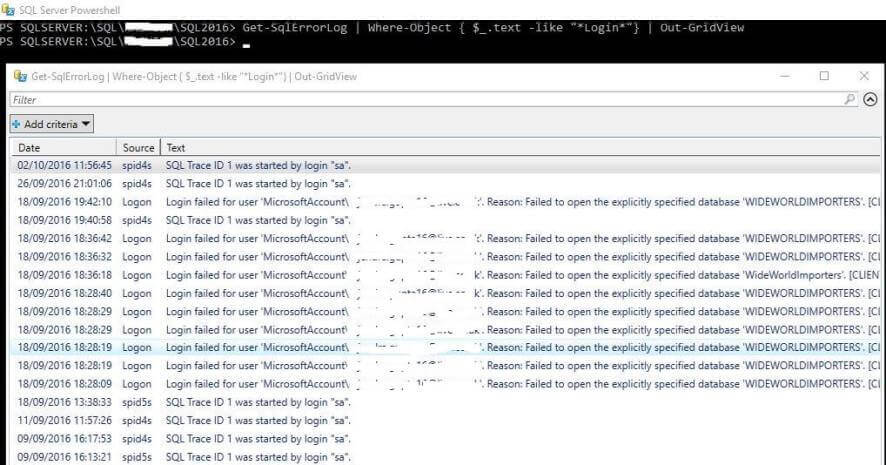Minimize the Out-GridView window

point(785,76)
